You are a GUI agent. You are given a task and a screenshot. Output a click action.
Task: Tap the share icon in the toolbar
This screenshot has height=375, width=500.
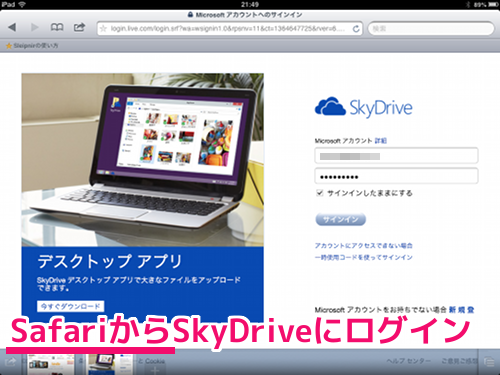point(79,27)
